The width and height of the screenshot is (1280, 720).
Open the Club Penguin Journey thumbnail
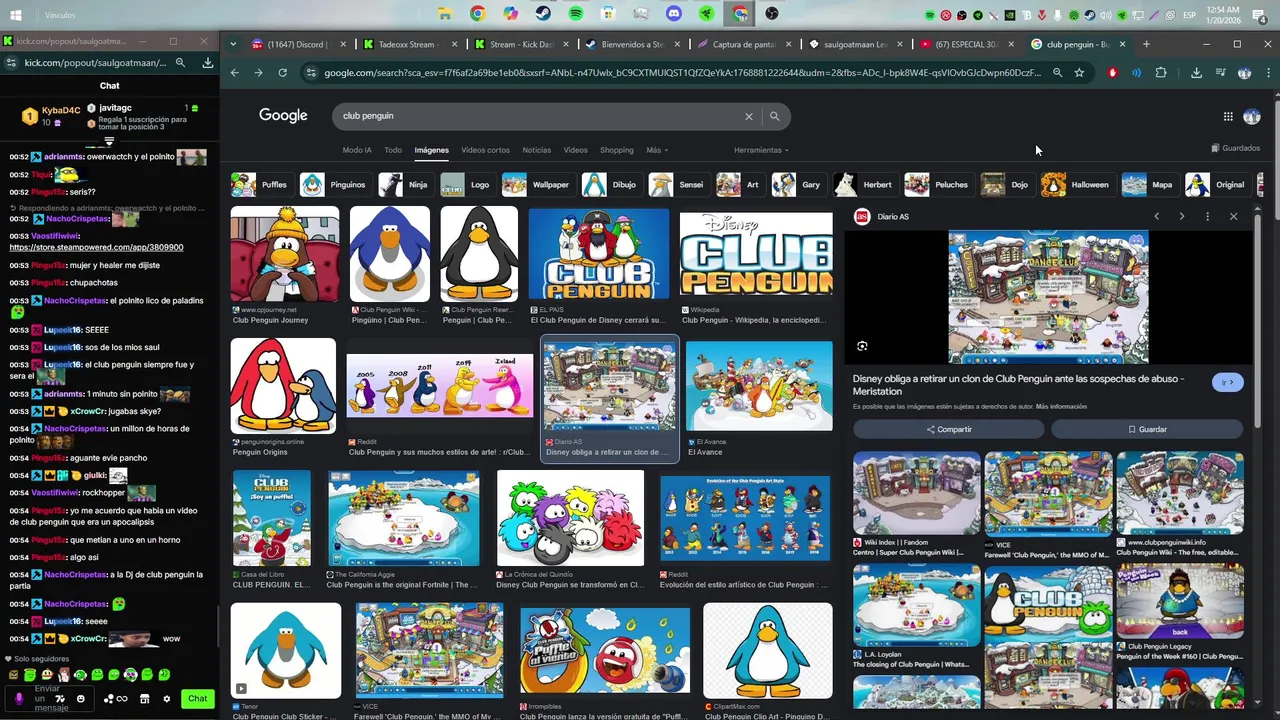point(285,254)
